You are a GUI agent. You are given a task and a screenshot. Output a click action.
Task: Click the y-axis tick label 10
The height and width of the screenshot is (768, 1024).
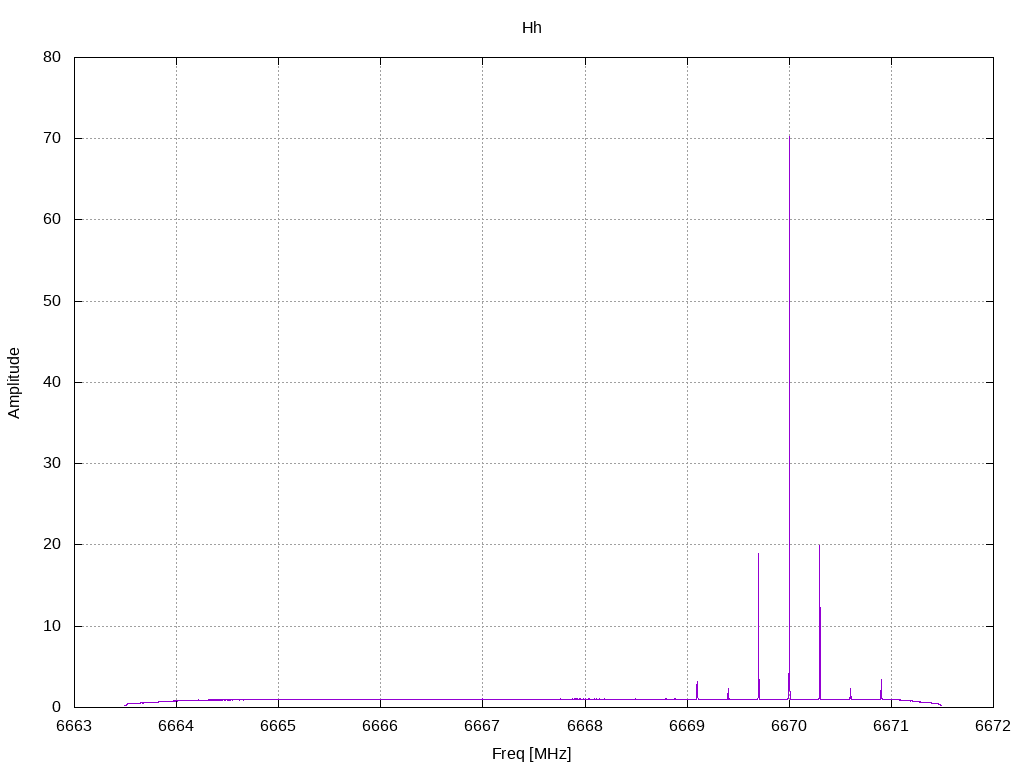[52, 626]
